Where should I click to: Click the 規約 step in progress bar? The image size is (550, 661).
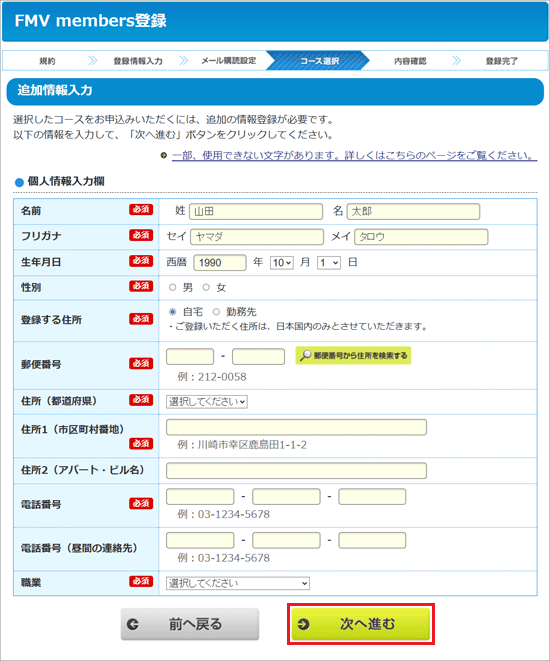(x=47, y=61)
